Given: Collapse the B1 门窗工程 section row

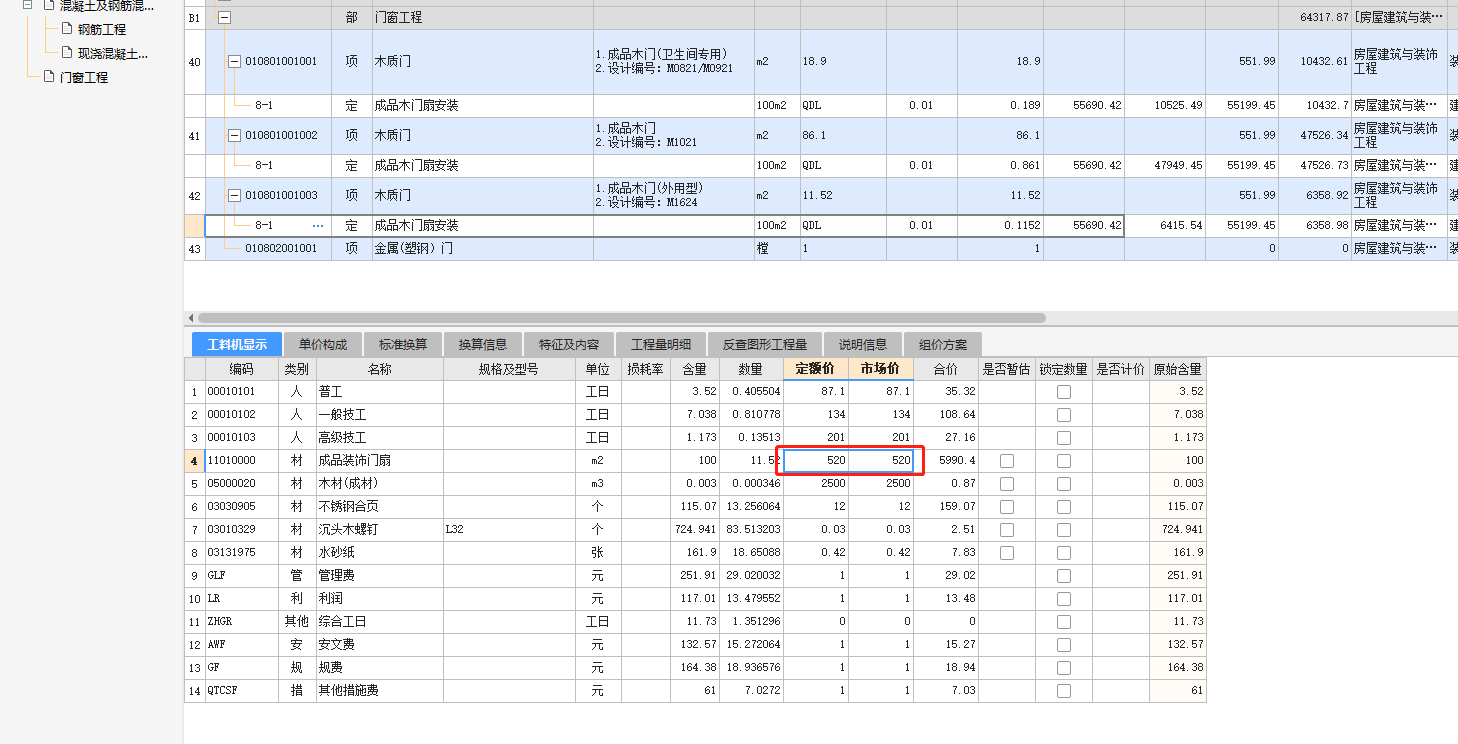Looking at the screenshot, I should pyautogui.click(x=224, y=17).
